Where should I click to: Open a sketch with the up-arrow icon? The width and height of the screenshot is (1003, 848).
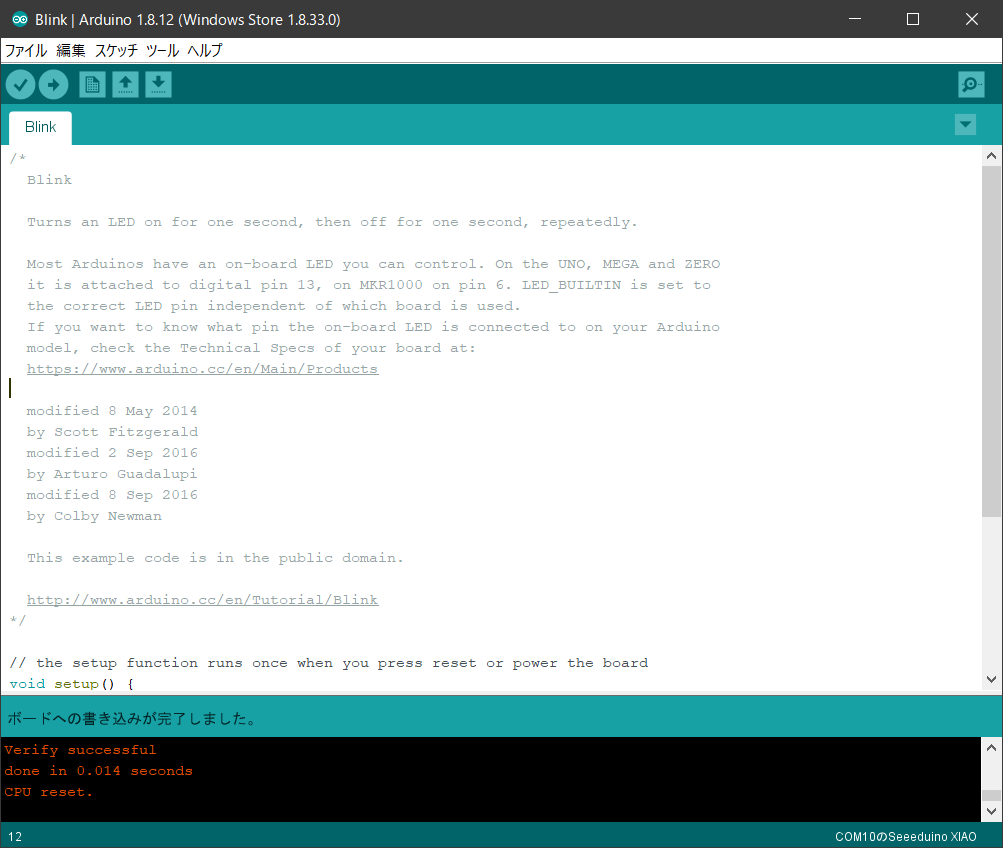click(x=125, y=84)
